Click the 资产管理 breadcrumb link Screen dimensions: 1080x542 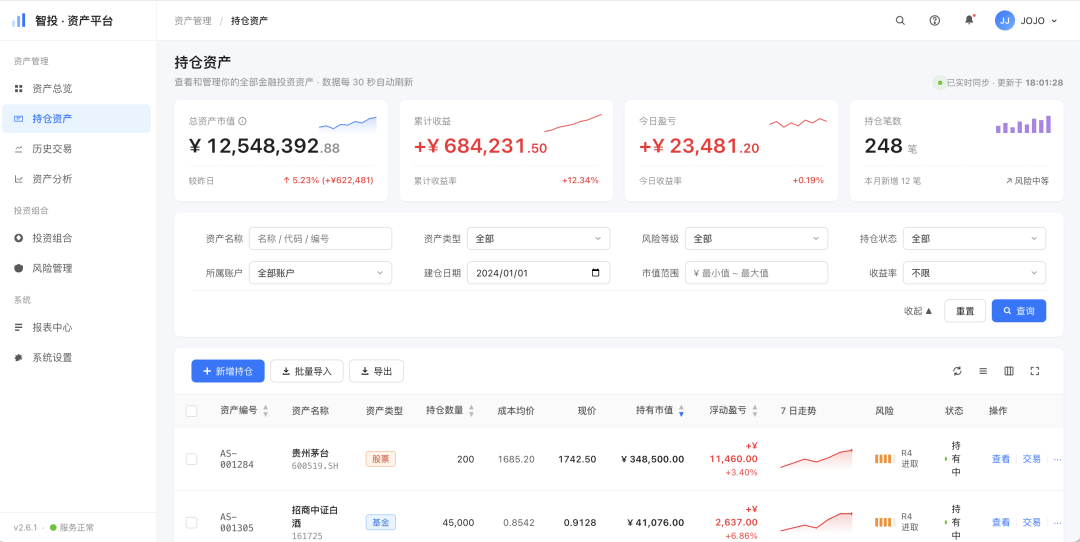click(193, 21)
